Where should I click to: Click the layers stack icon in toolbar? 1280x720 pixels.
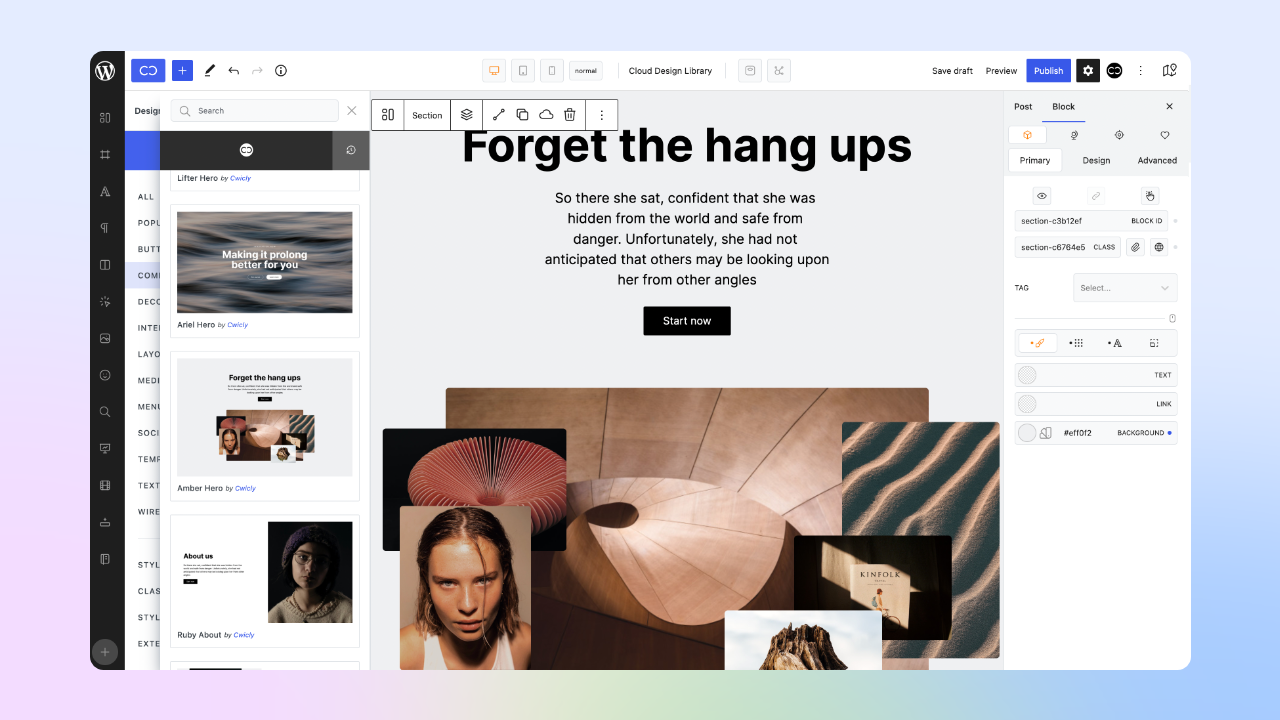(x=467, y=115)
